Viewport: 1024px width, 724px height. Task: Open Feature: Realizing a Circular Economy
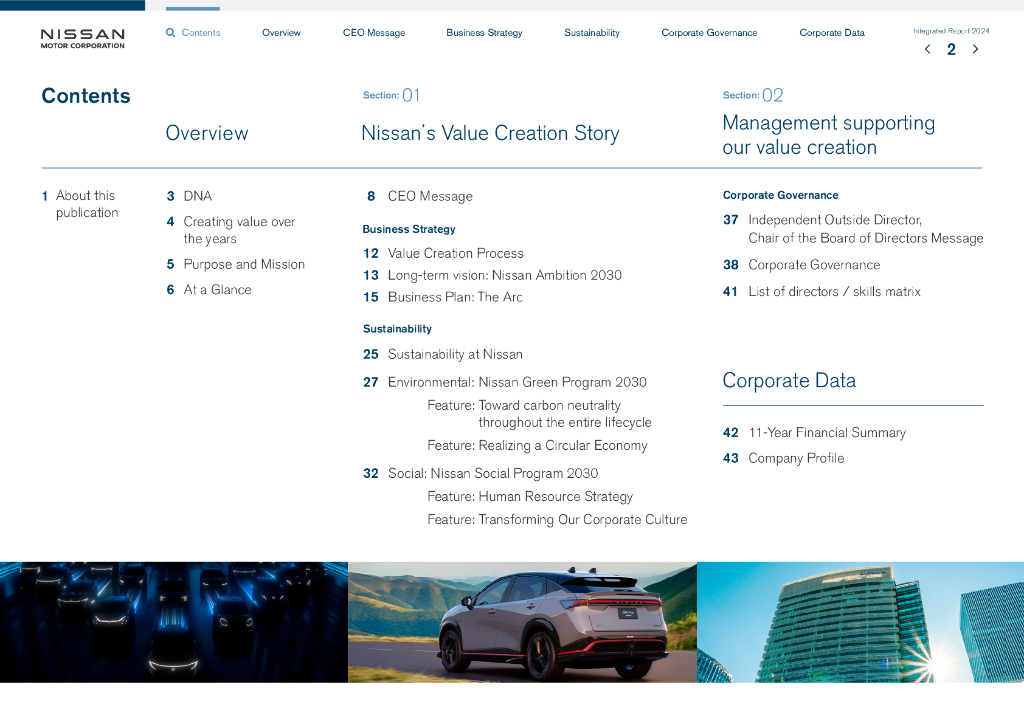(x=537, y=445)
